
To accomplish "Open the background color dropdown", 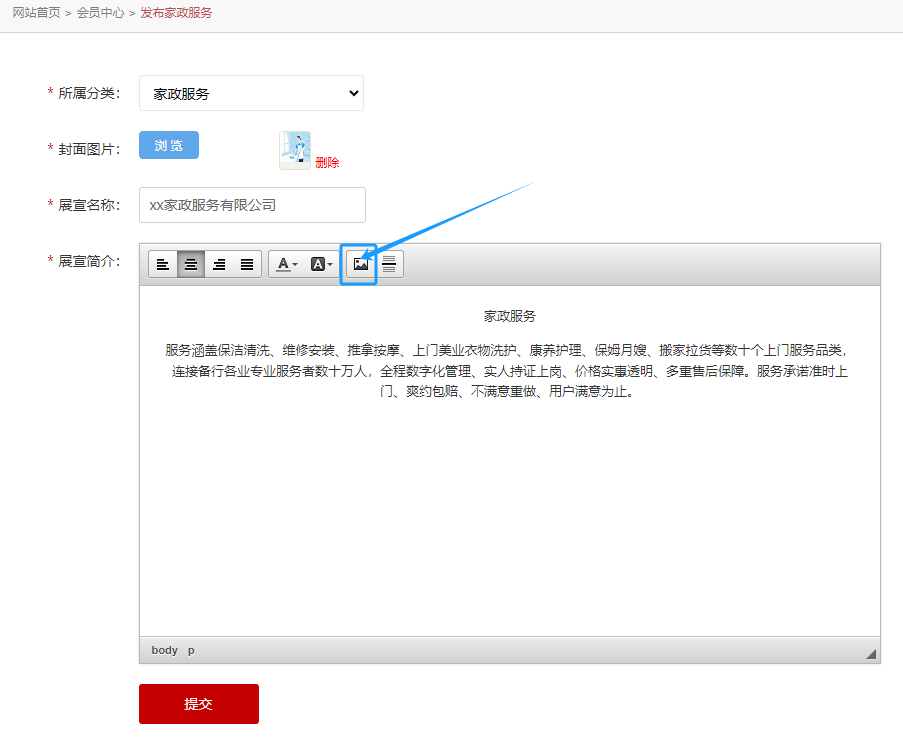I will 321,264.
